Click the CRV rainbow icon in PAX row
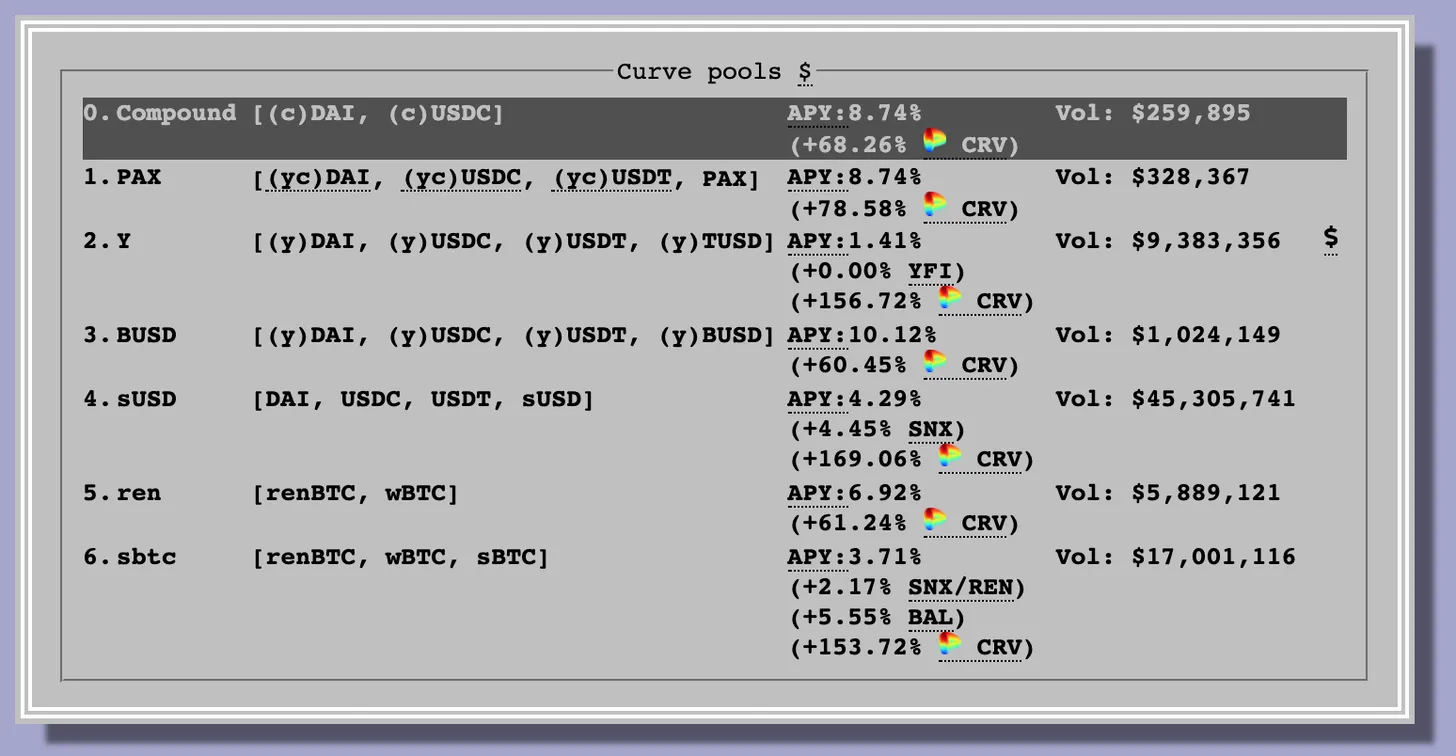The image size is (1456, 756). [935, 206]
